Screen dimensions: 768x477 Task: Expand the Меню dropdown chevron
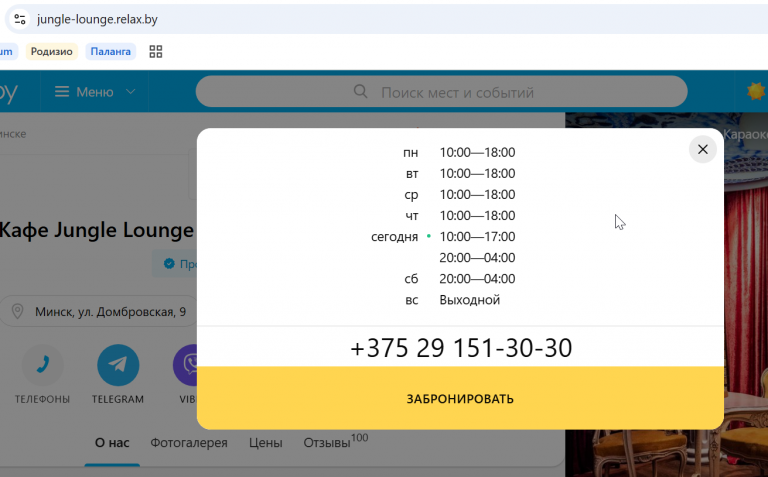tap(130, 92)
